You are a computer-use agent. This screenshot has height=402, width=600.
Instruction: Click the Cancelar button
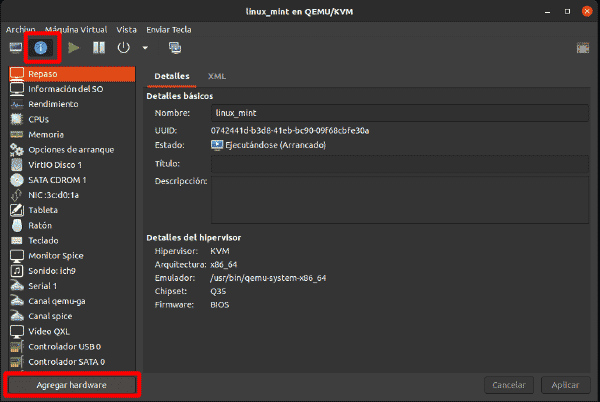[x=509, y=385]
